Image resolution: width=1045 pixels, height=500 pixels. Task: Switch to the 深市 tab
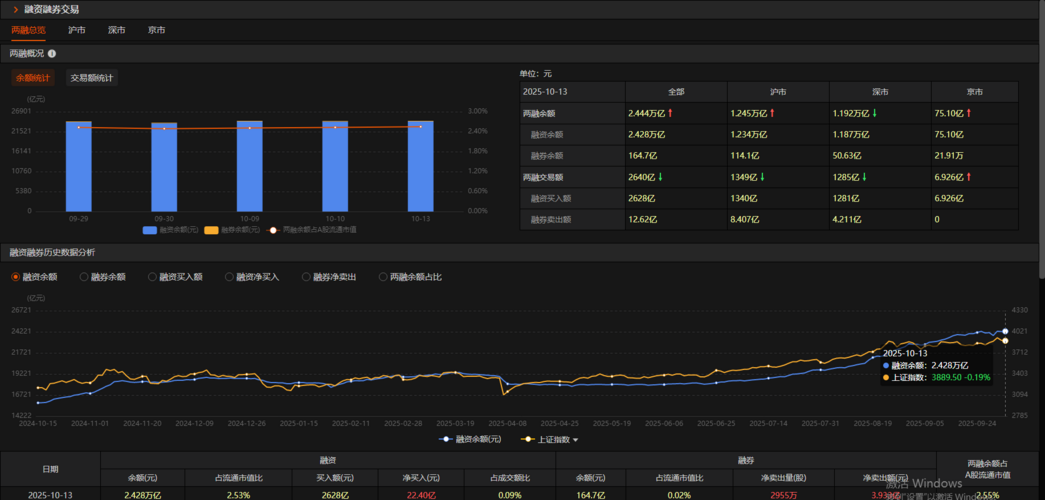point(117,30)
